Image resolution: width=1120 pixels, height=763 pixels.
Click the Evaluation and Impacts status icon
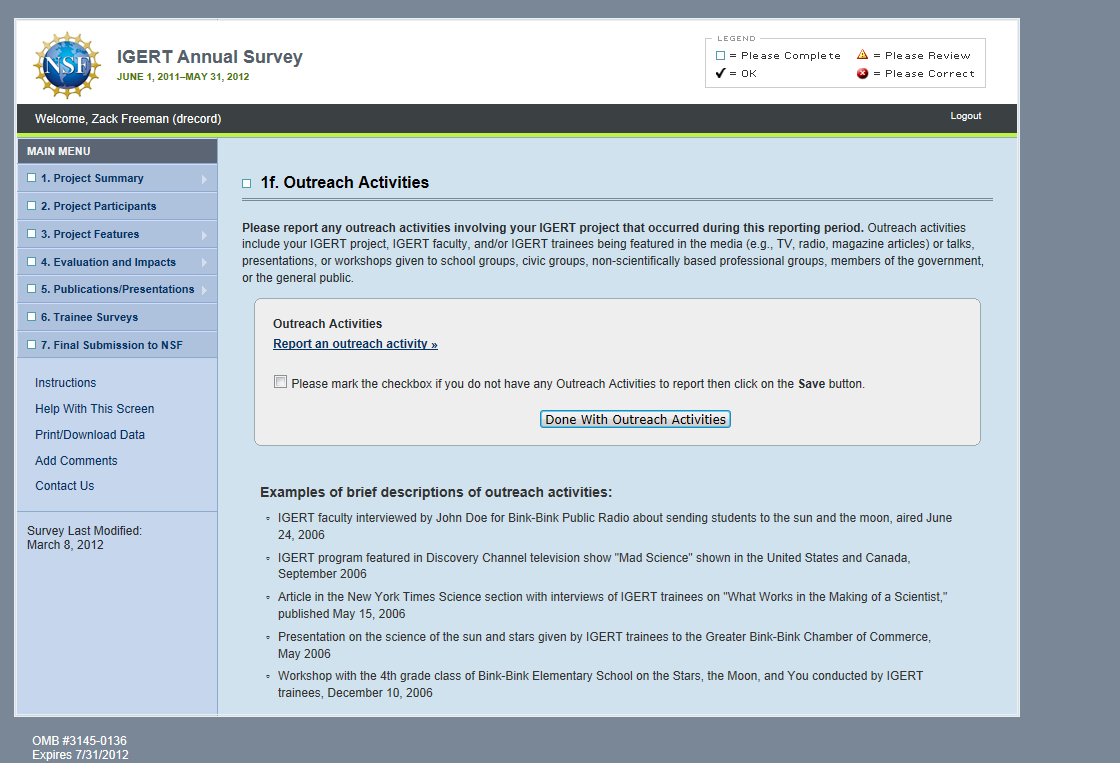pos(32,262)
